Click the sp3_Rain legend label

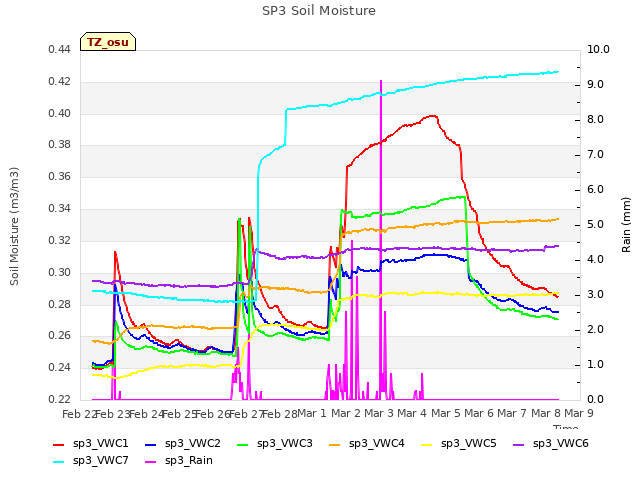[189, 461]
